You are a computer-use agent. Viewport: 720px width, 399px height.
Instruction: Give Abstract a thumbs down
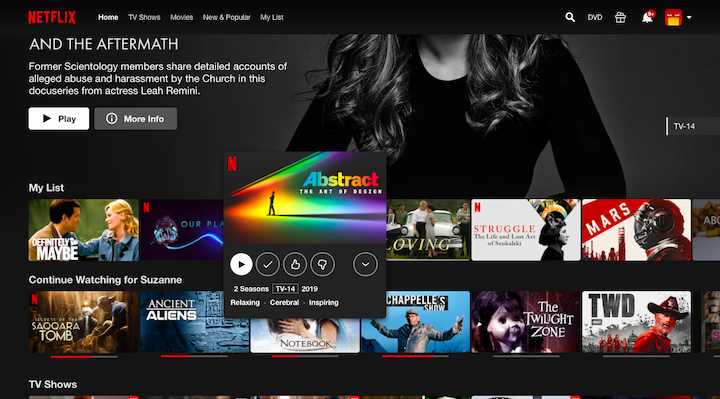tap(322, 264)
